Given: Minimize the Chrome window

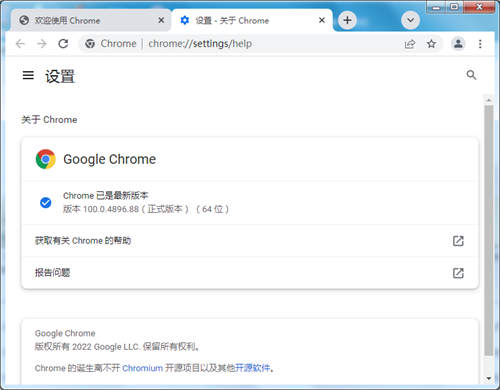Looking at the screenshot, I should pyautogui.click(x=436, y=7).
